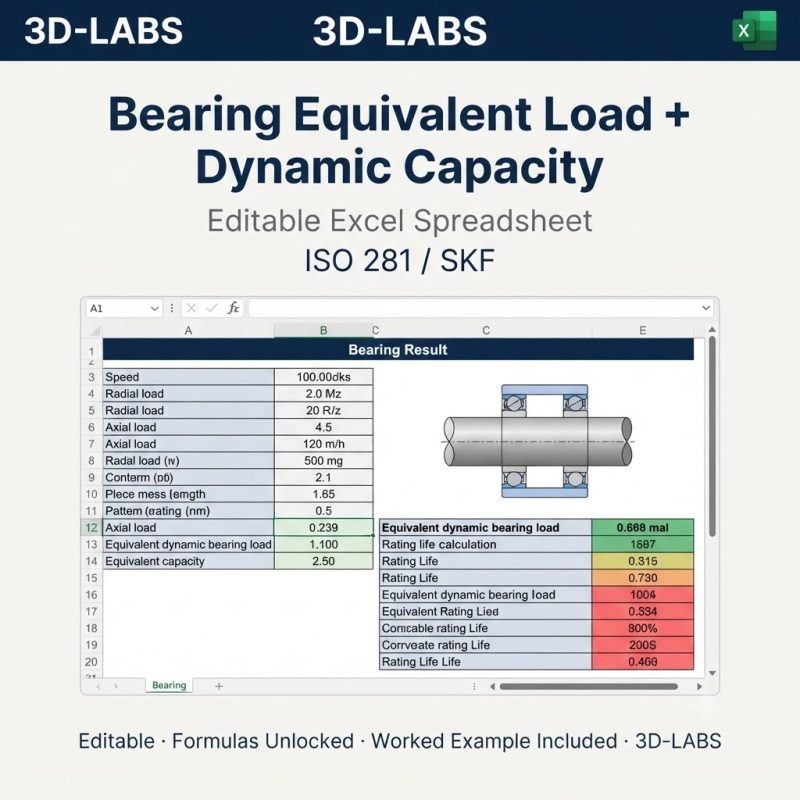Click the previous sheet navigation arrow
The image size is (800, 800).
(x=98, y=686)
